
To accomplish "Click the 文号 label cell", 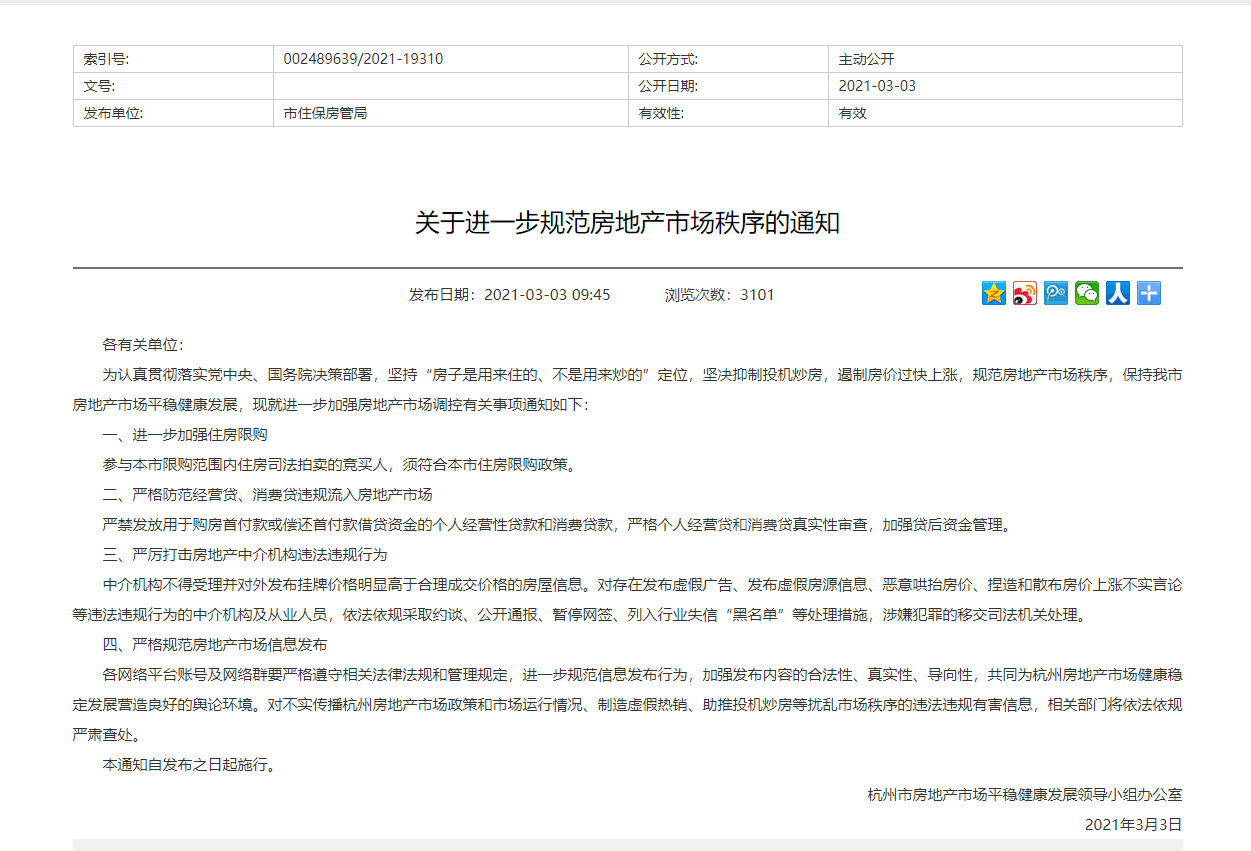I will [173, 86].
